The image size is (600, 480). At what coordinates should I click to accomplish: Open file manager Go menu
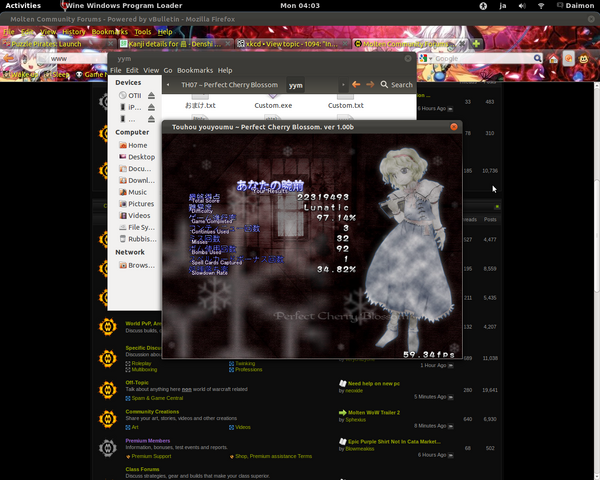pos(168,70)
